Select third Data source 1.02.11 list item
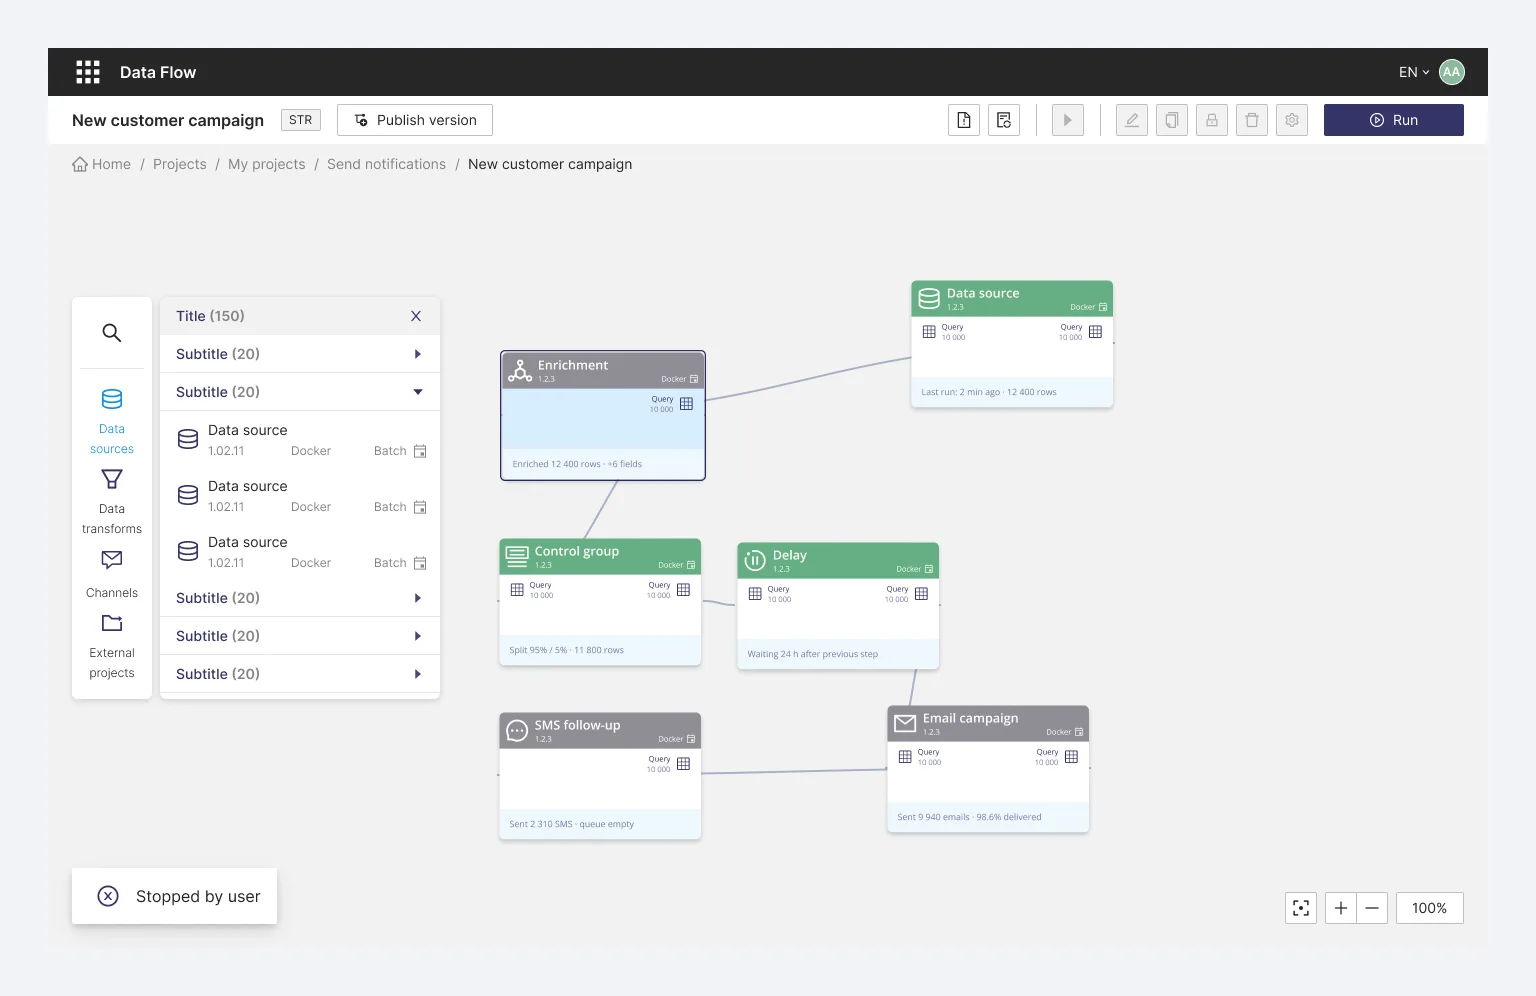Screen dimensions: 1536x996 (x=300, y=551)
